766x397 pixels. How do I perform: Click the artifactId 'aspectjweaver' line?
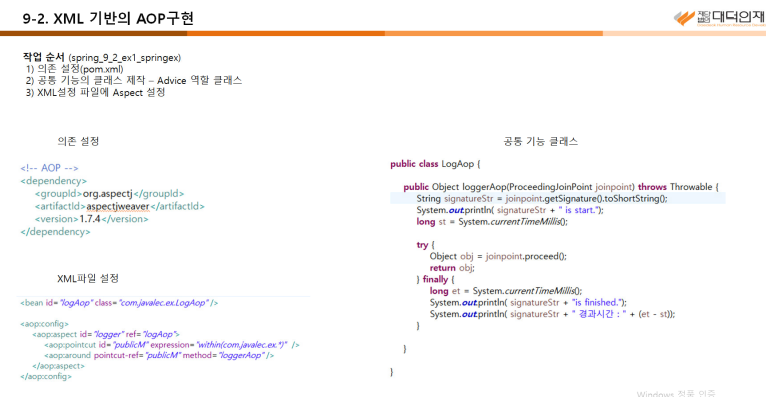click(119, 206)
